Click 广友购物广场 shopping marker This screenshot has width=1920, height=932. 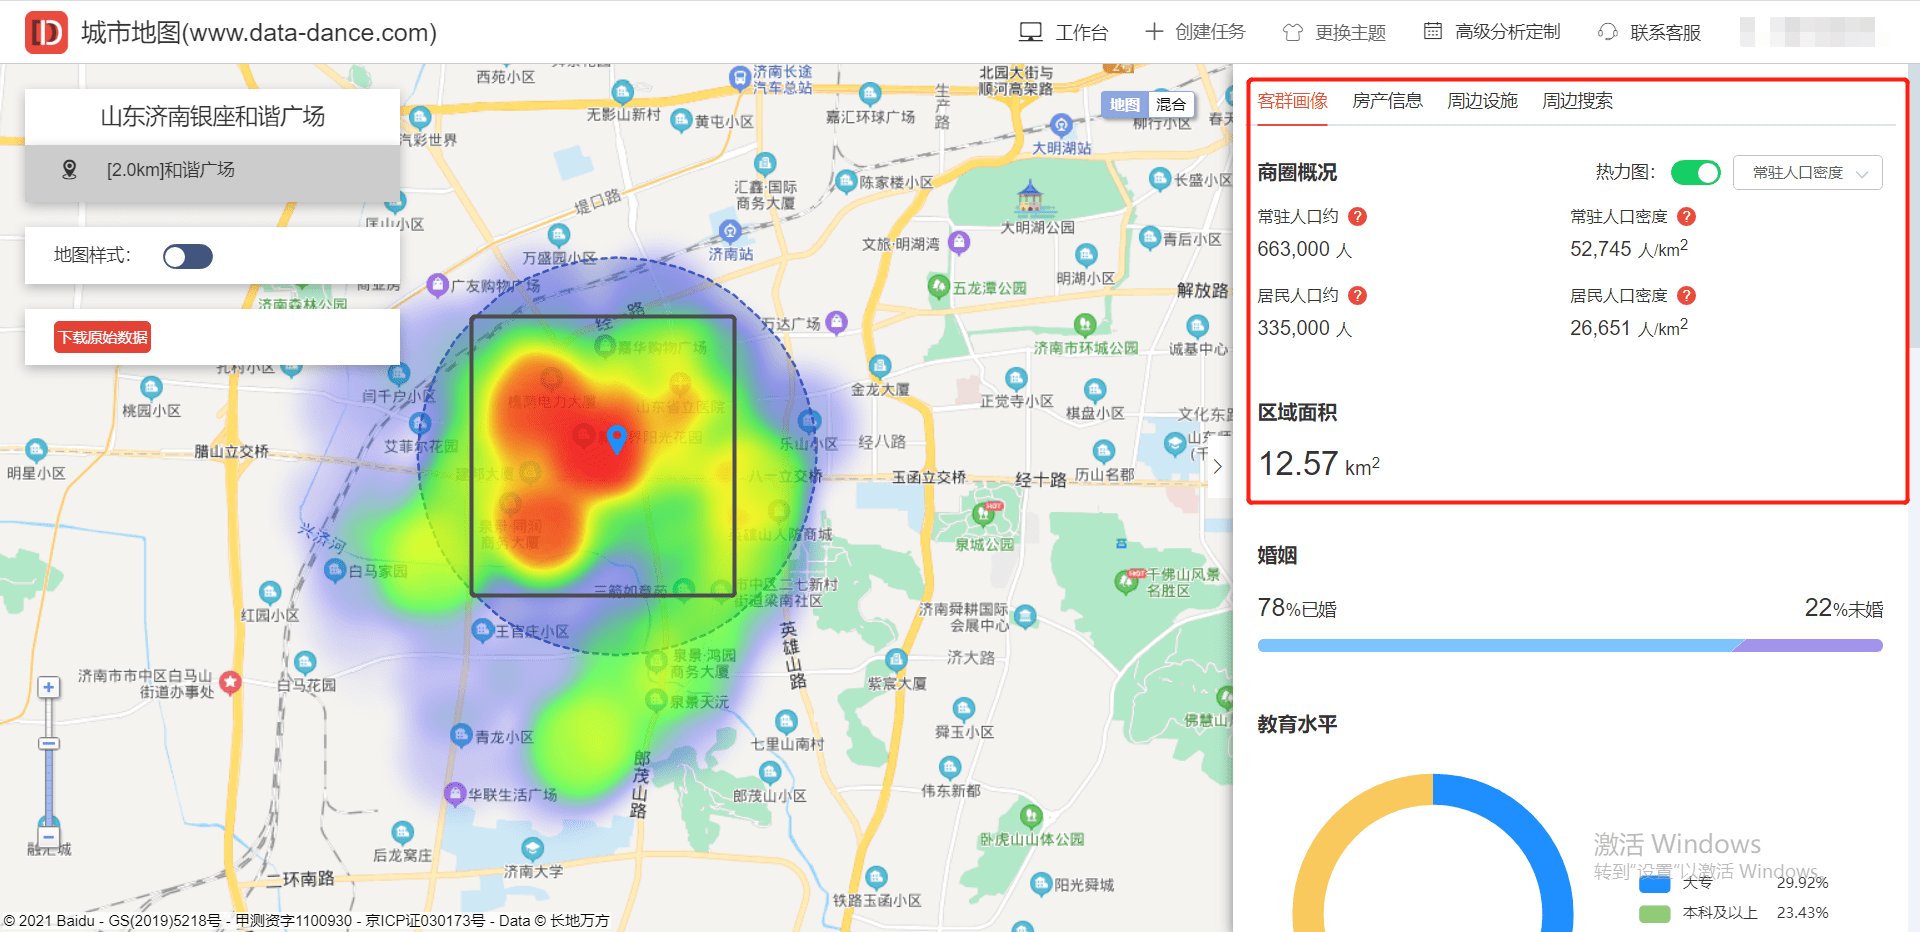point(437,285)
